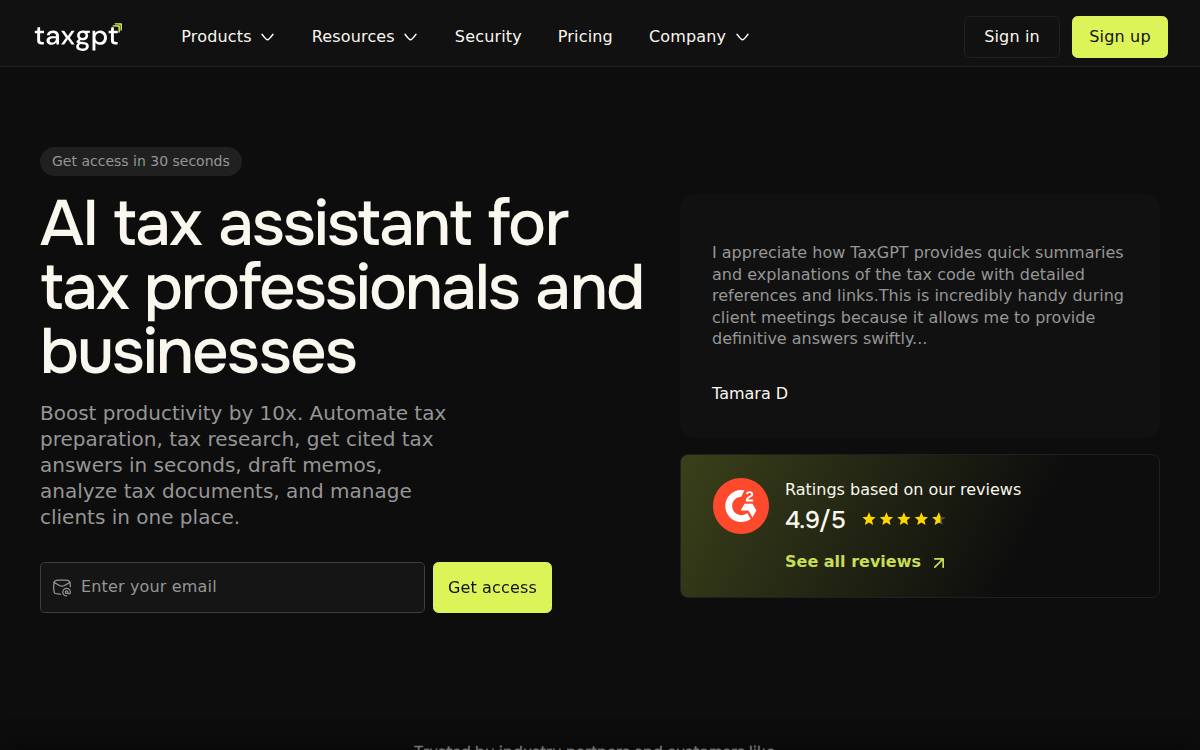Click the Sign in button
This screenshot has width=1200, height=750.
coord(1012,37)
